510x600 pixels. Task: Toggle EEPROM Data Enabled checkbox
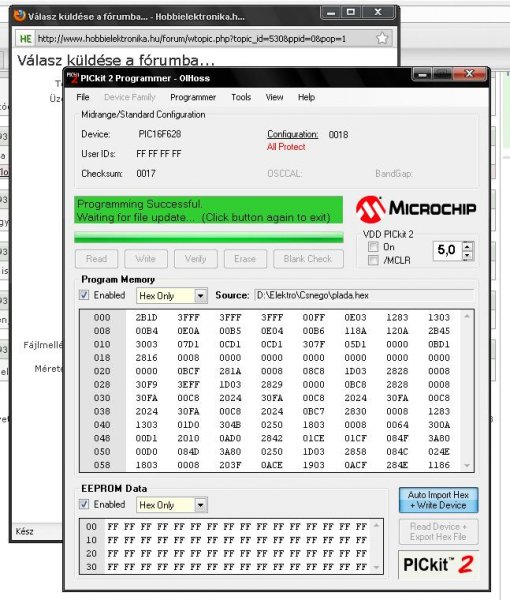(x=84, y=504)
